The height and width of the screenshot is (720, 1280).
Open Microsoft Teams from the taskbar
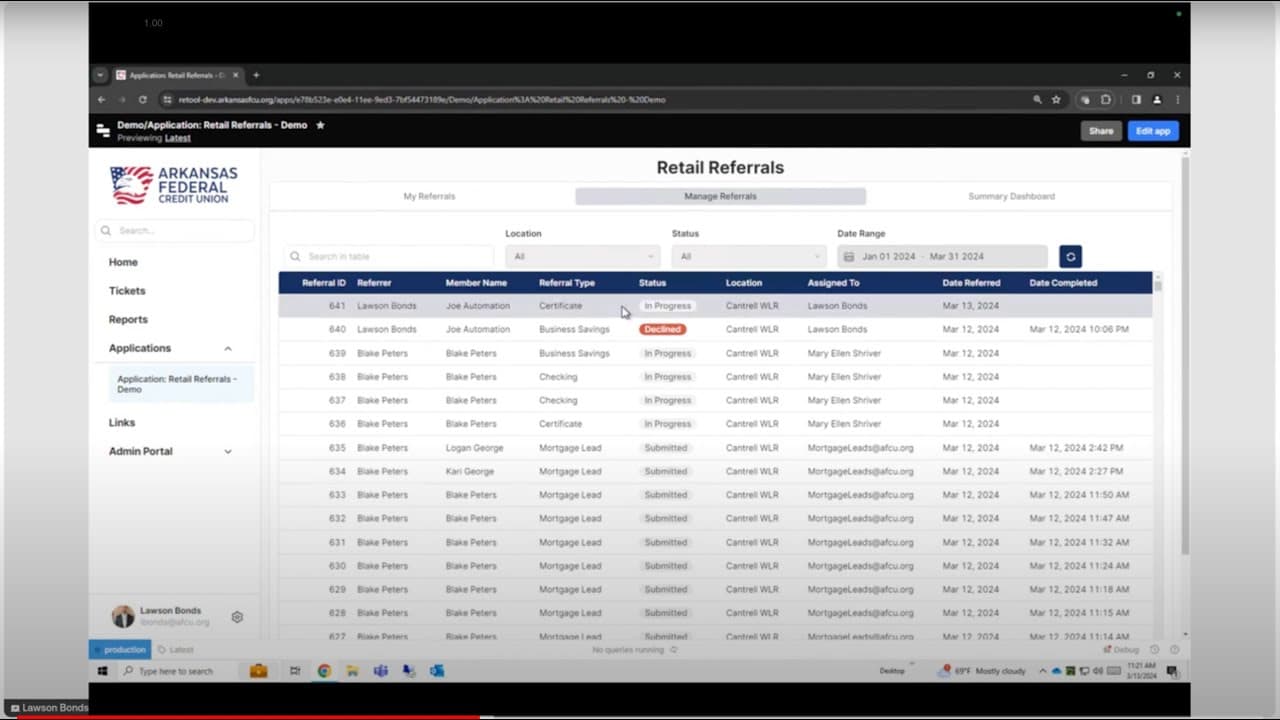click(381, 671)
